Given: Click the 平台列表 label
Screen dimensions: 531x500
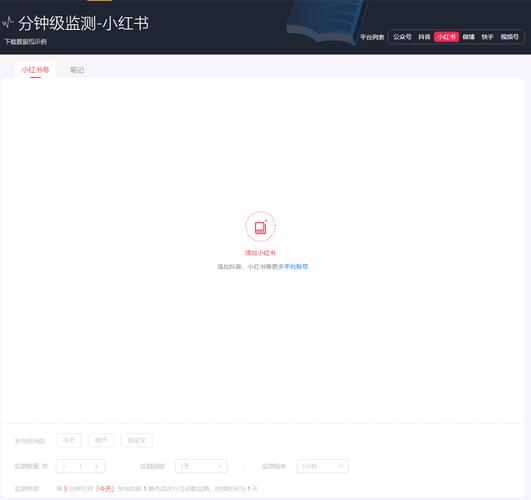Looking at the screenshot, I should (x=372, y=37).
